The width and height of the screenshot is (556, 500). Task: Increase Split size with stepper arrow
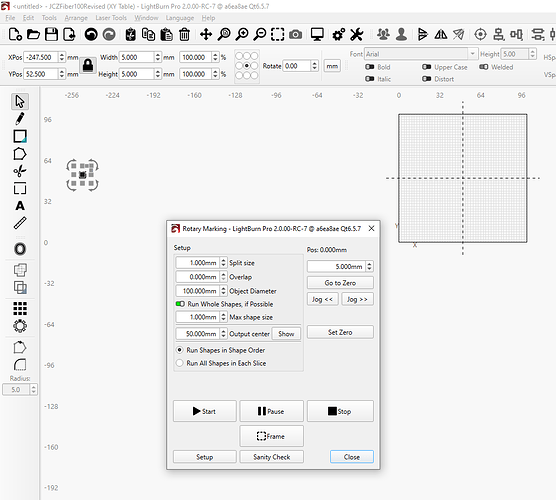tap(223, 261)
